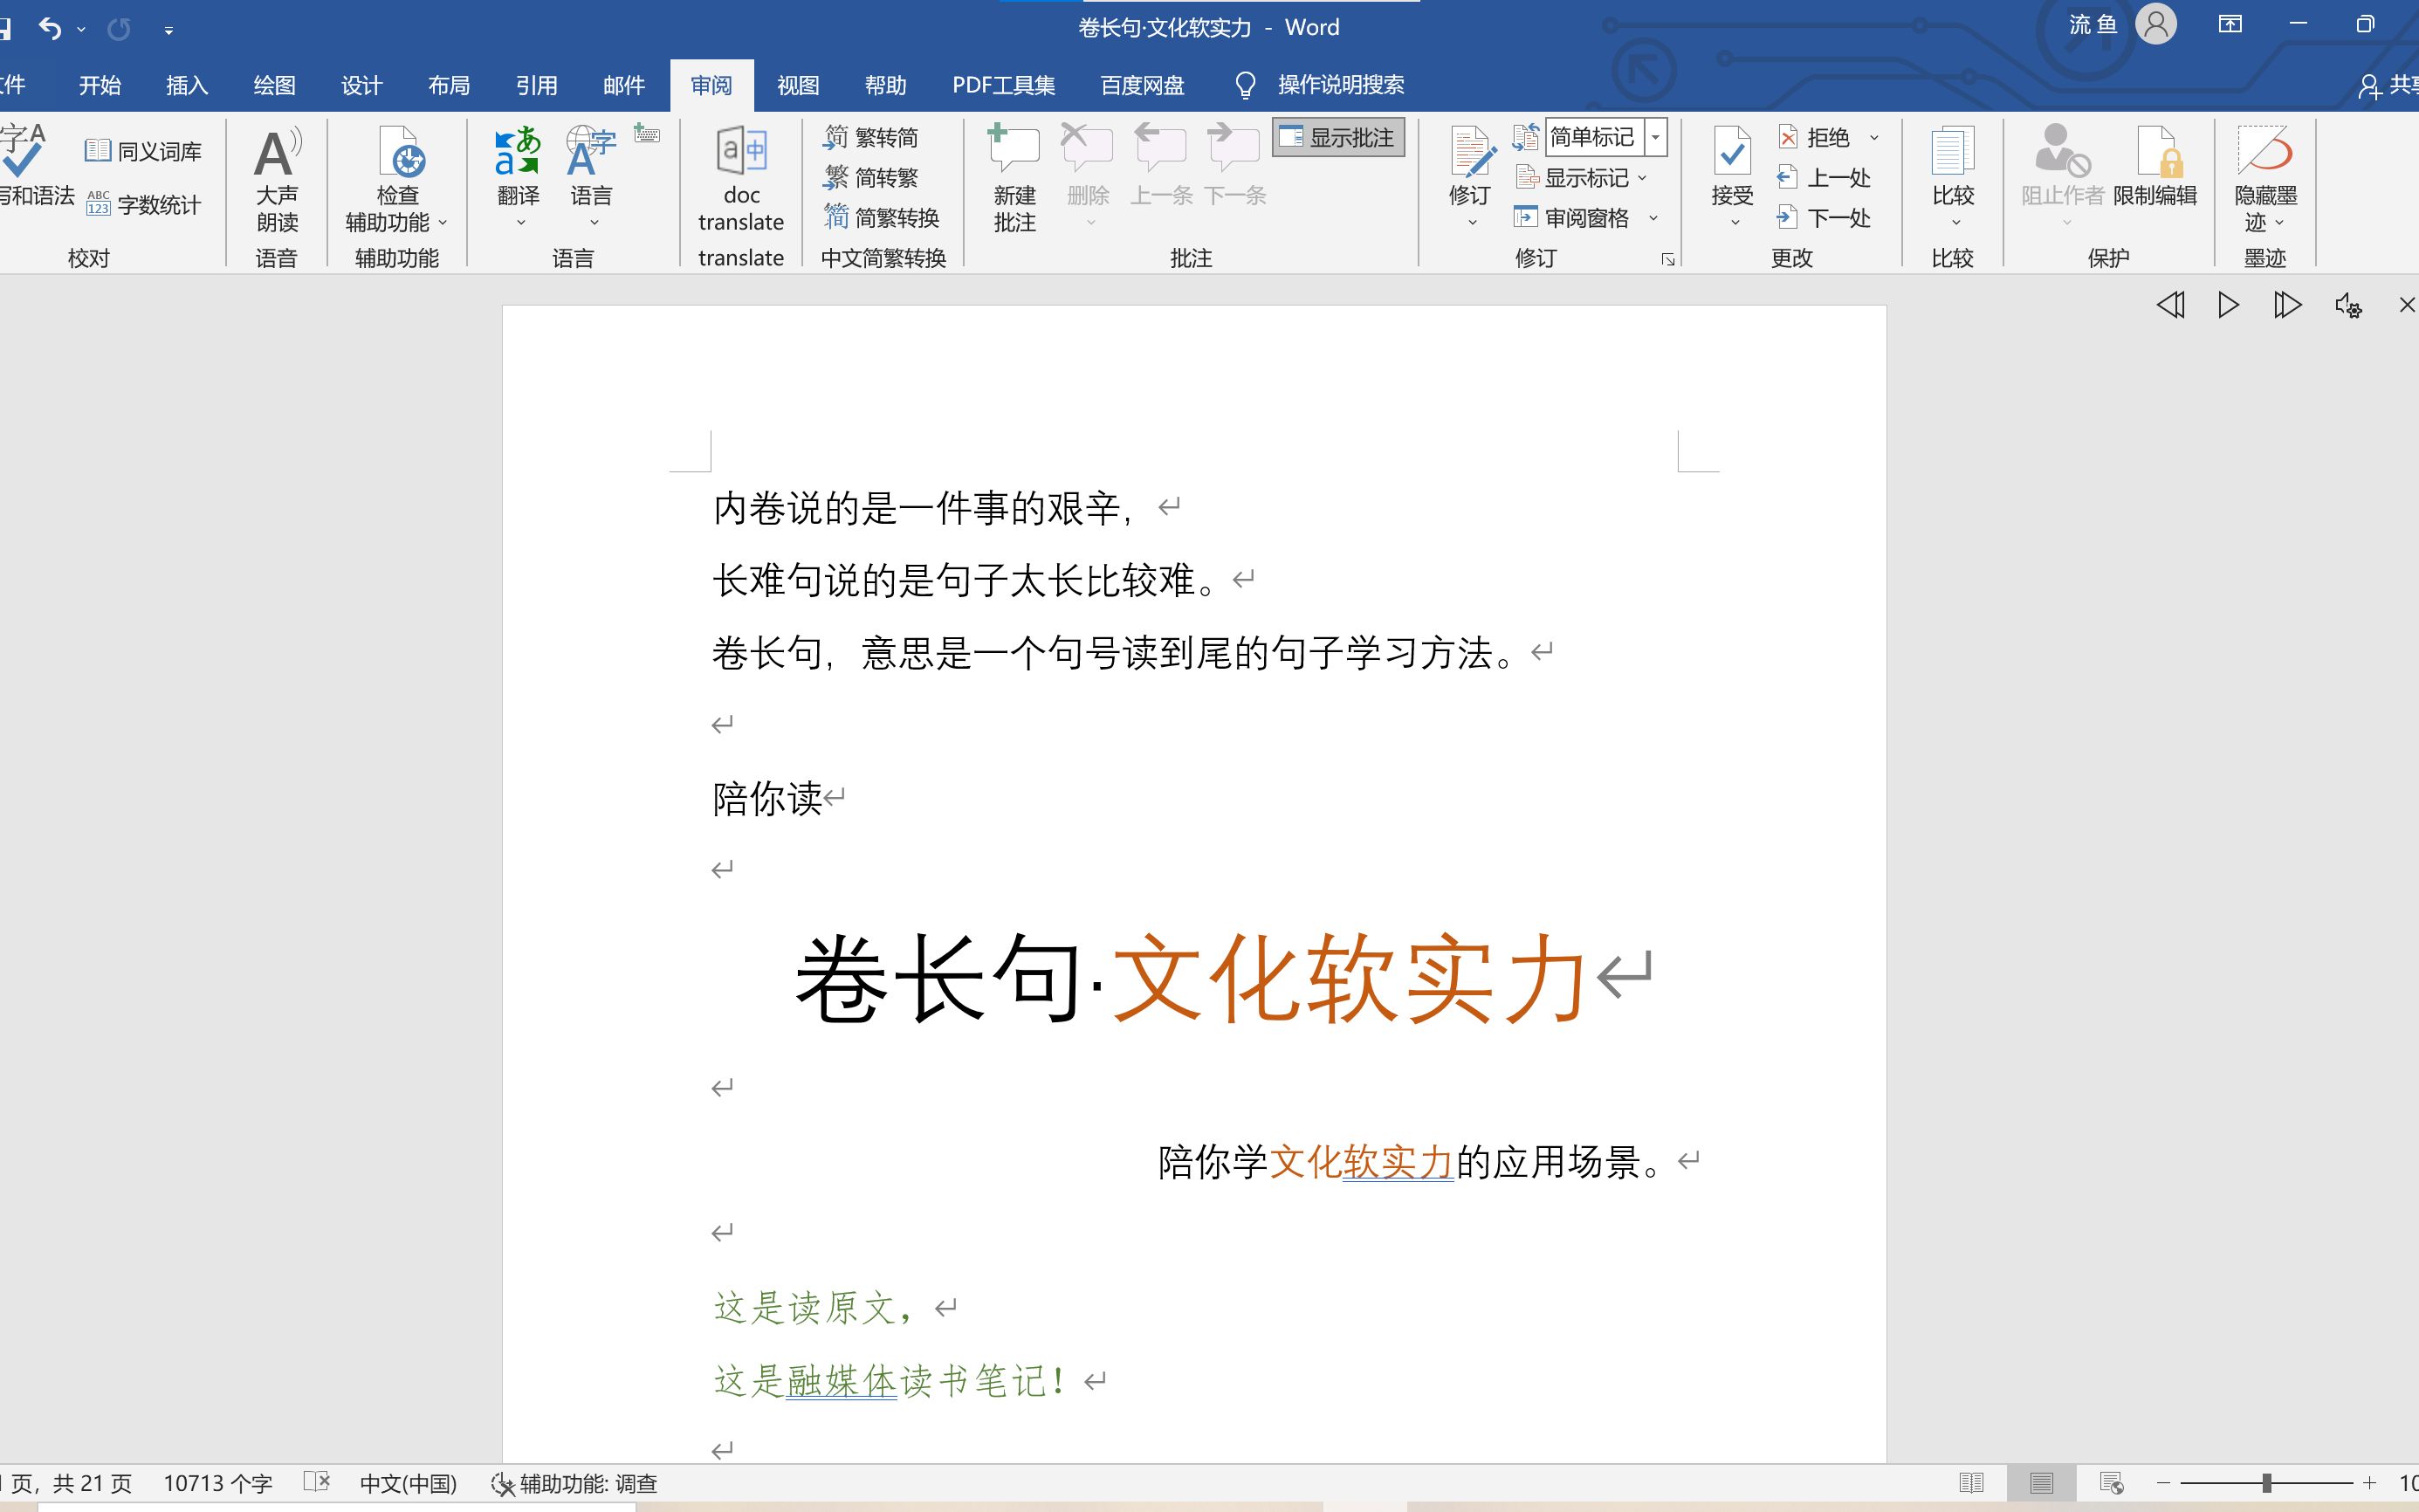
Task: Run Check Accessibility (检查辅助功能)
Action: click(x=397, y=179)
